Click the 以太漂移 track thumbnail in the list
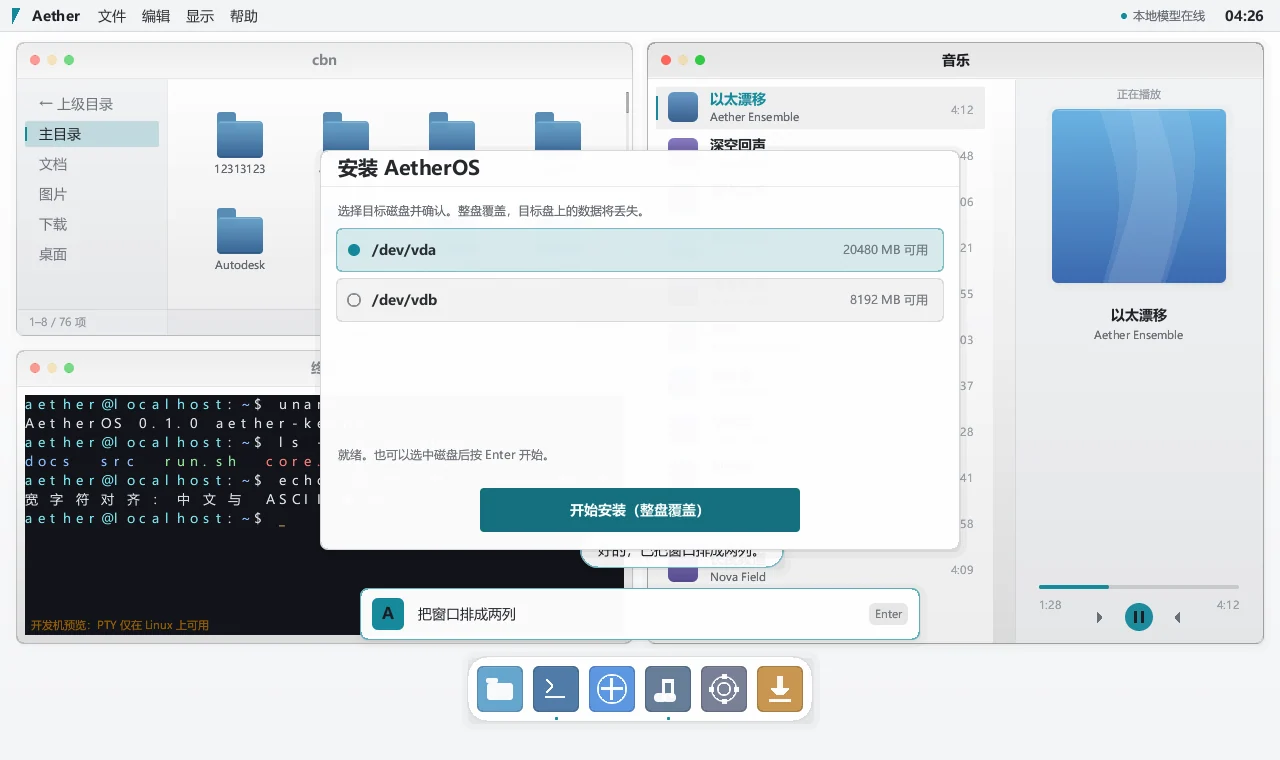 click(682, 107)
